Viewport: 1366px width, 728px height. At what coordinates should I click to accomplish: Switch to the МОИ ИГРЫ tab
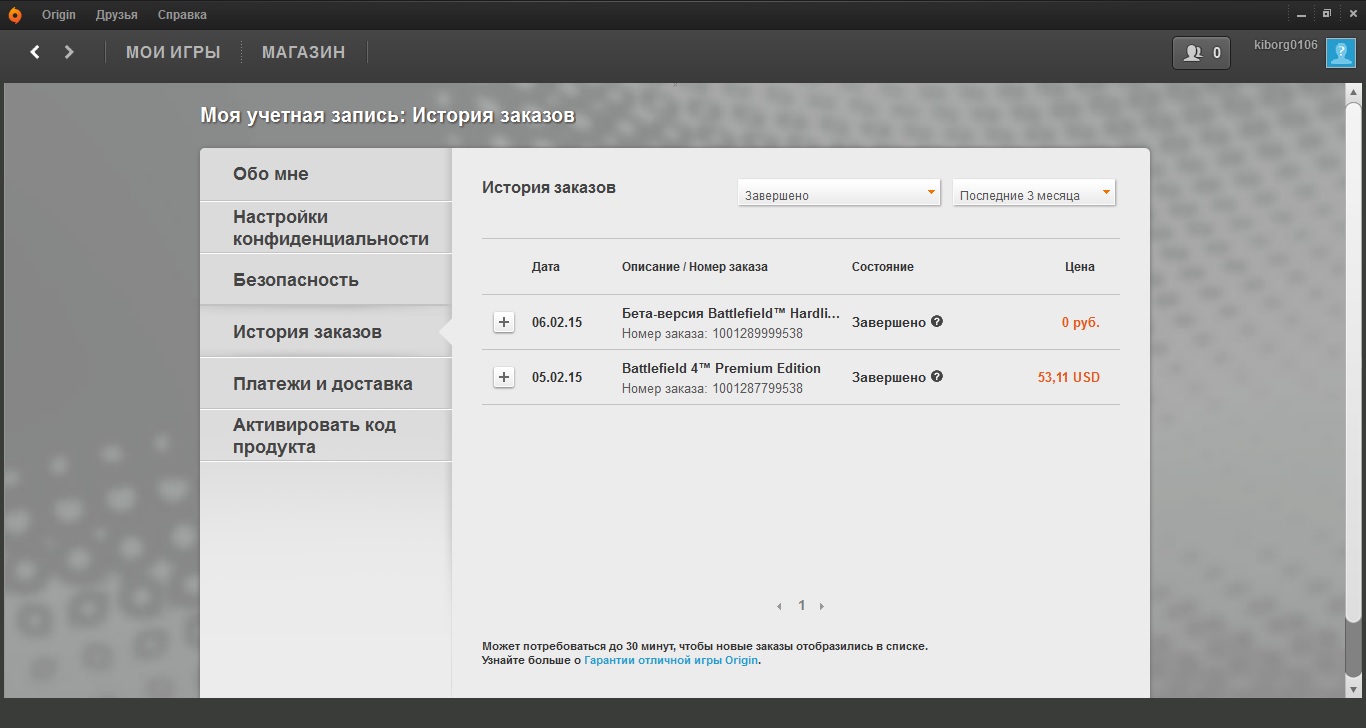tap(173, 52)
